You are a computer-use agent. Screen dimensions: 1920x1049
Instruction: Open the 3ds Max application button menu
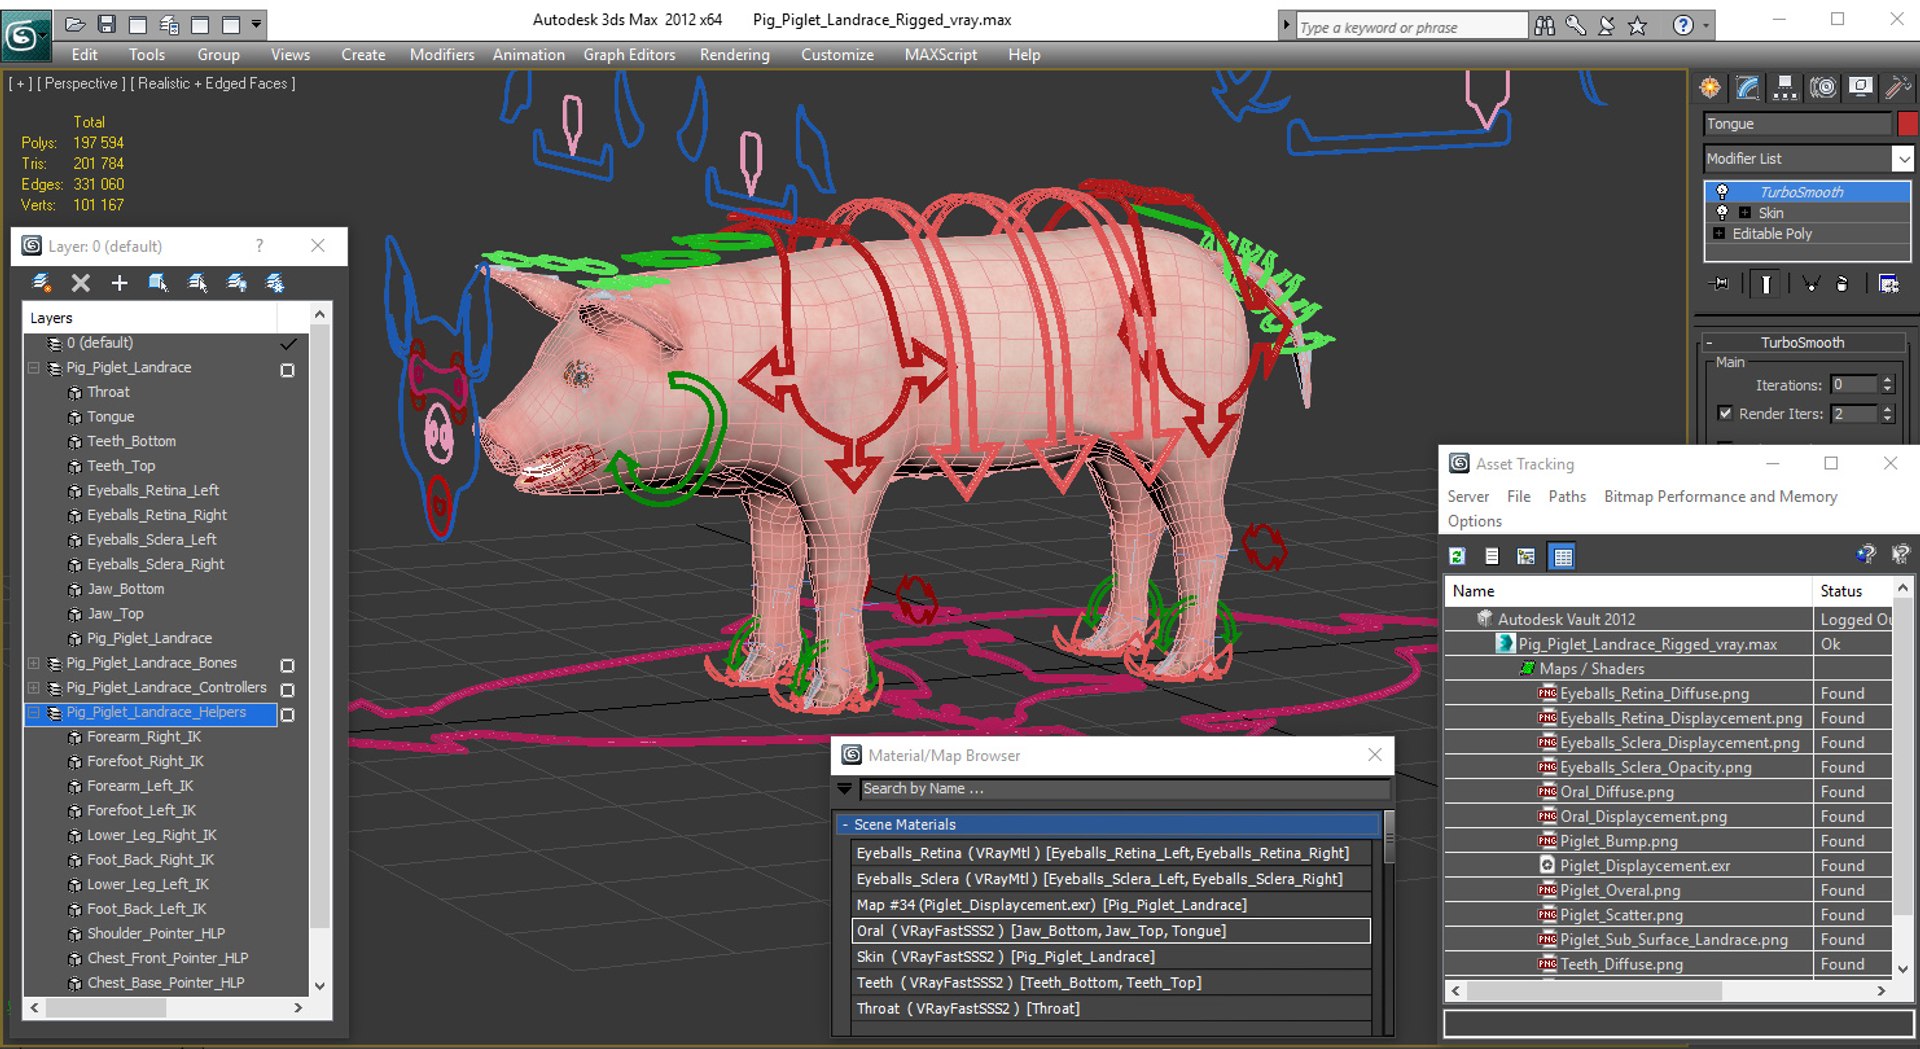coord(24,36)
